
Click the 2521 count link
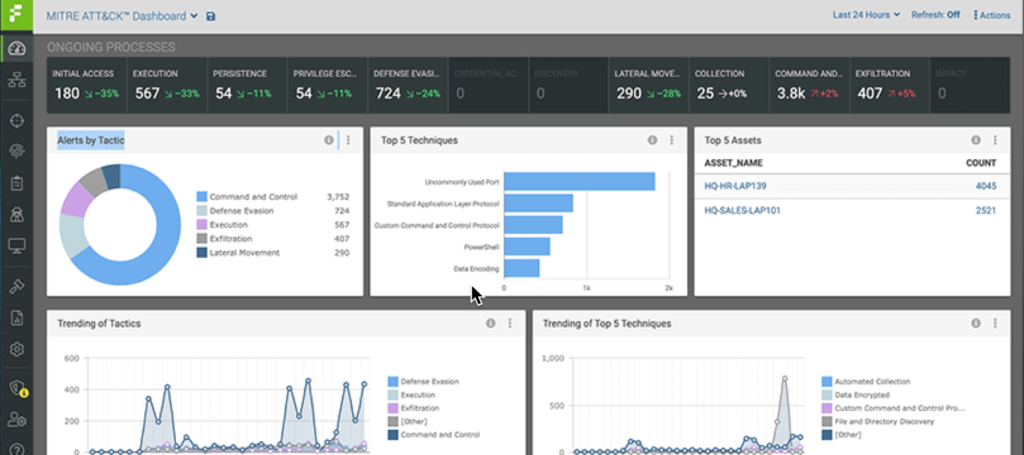point(986,211)
